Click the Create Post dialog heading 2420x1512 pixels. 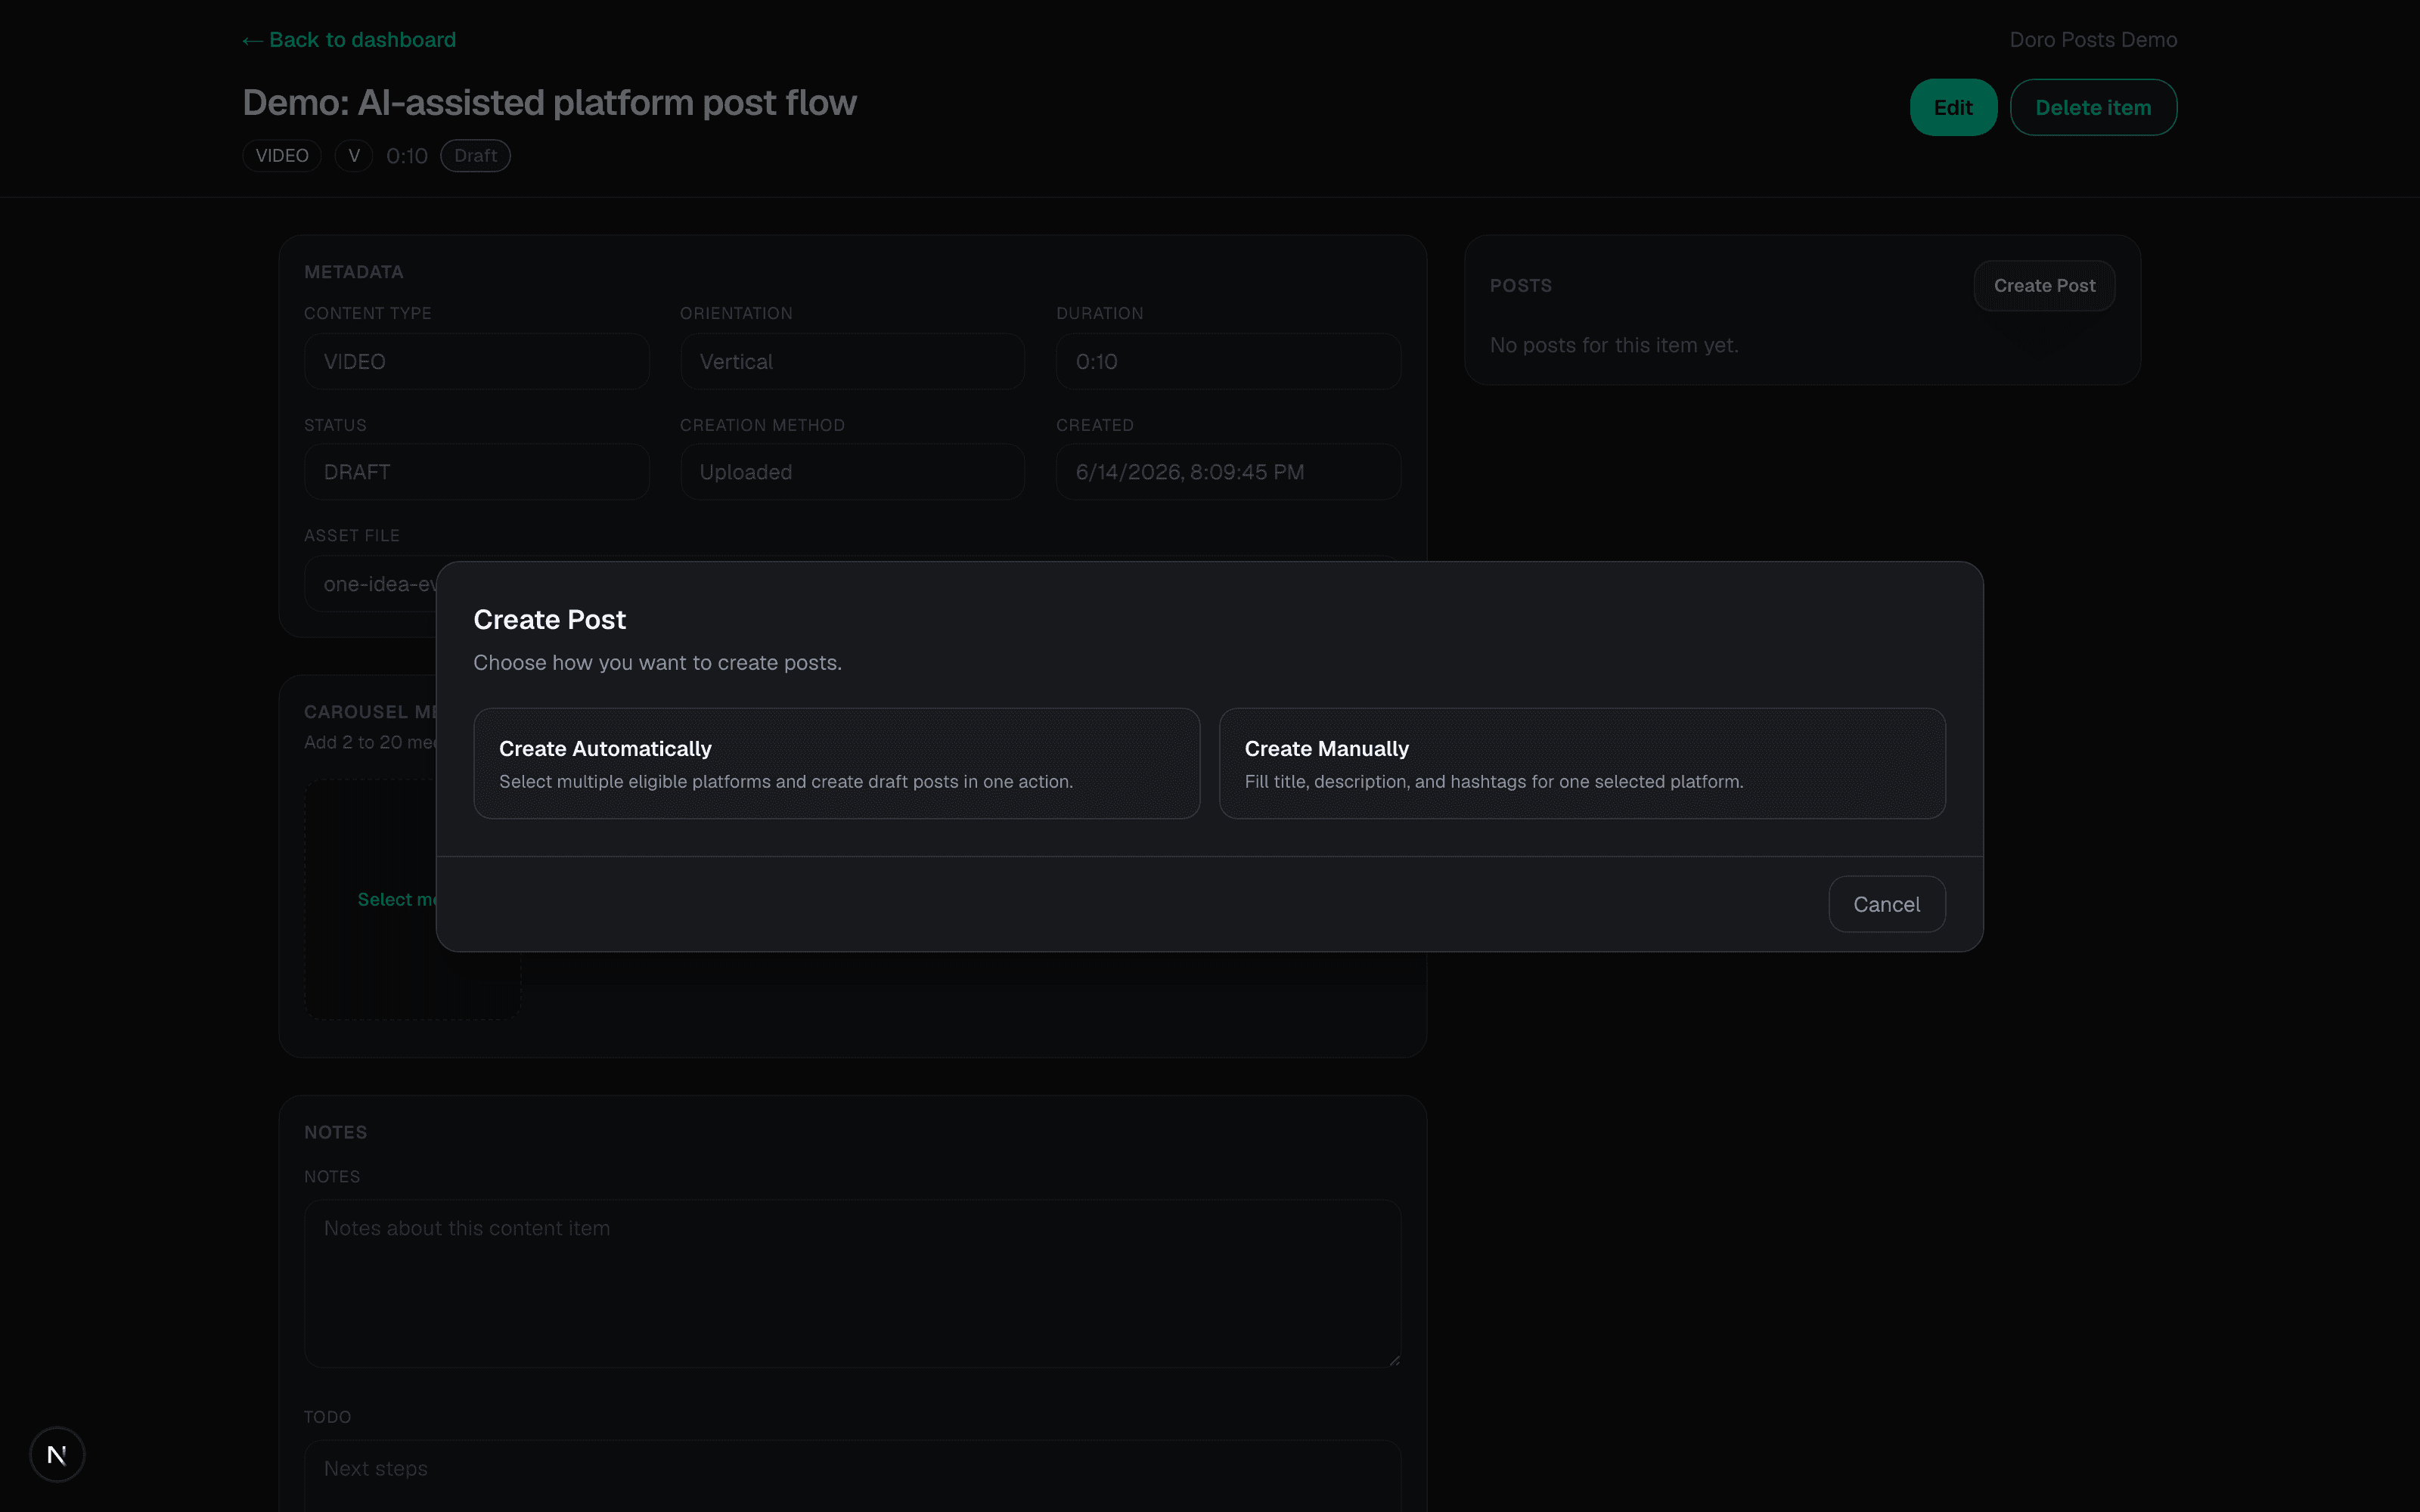(549, 620)
